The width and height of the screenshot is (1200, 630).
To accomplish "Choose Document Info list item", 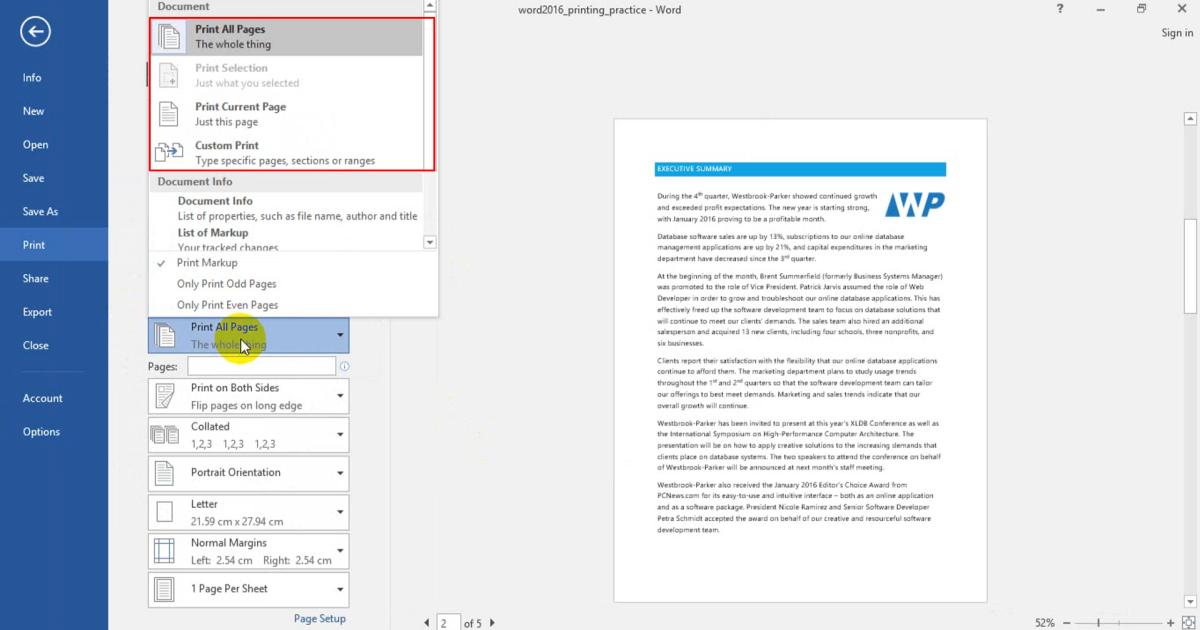I will (x=288, y=208).
